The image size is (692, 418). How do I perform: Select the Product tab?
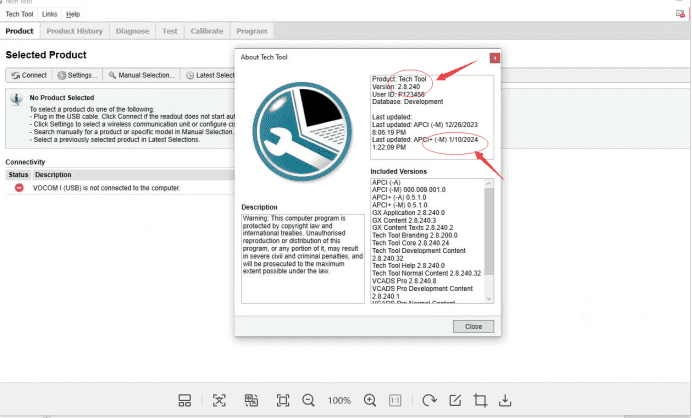coord(19,31)
